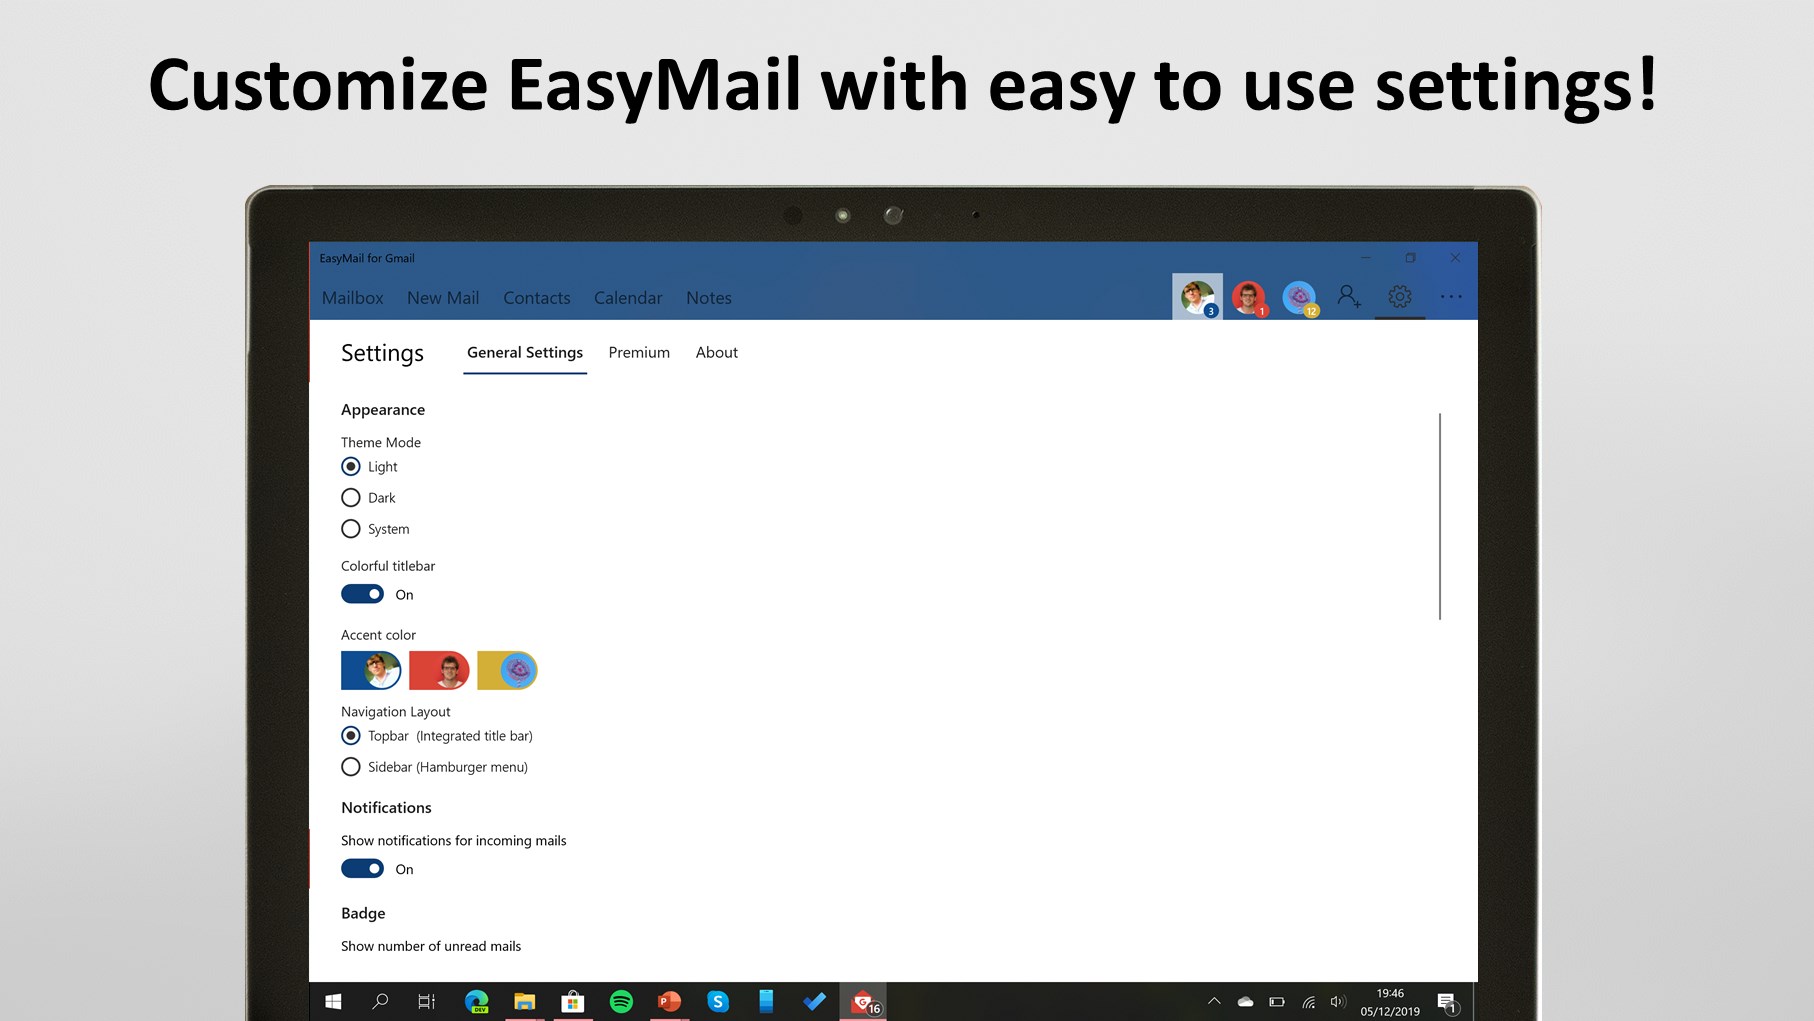Pick the yellow accent color swatch
The height and width of the screenshot is (1021, 1814).
[507, 670]
